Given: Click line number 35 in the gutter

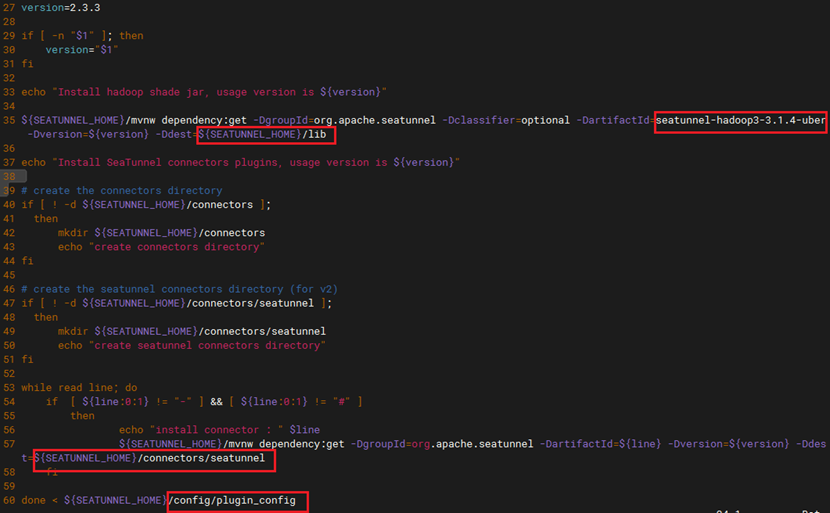Looking at the screenshot, I should pos(9,120).
